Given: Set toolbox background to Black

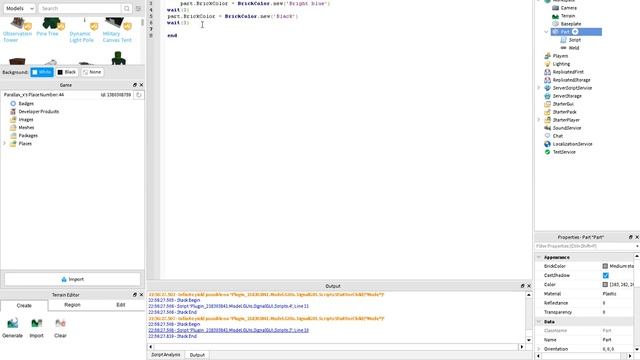Looking at the screenshot, I should [67, 72].
